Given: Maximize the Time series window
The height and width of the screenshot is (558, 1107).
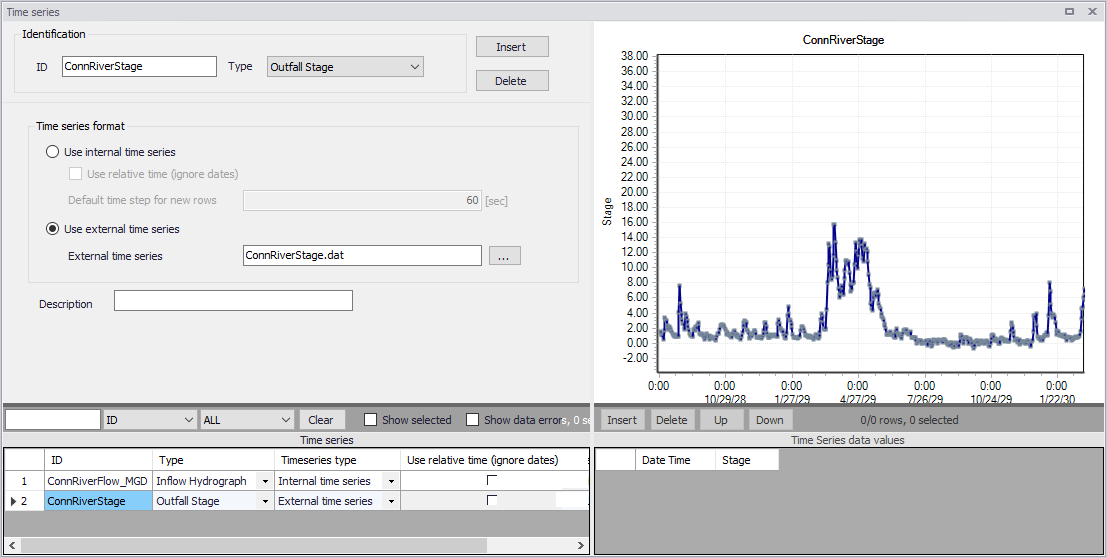Looking at the screenshot, I should (1070, 11).
